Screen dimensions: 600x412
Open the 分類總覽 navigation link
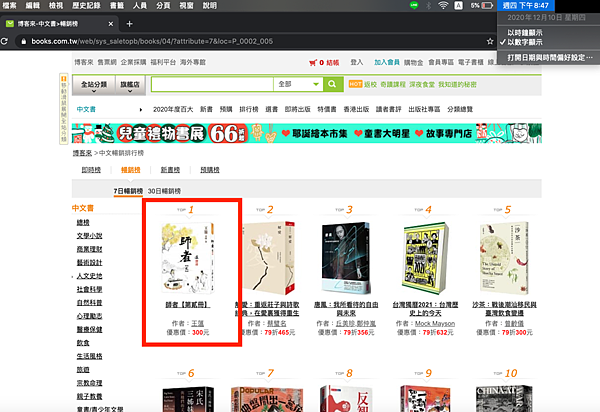(x=460, y=109)
